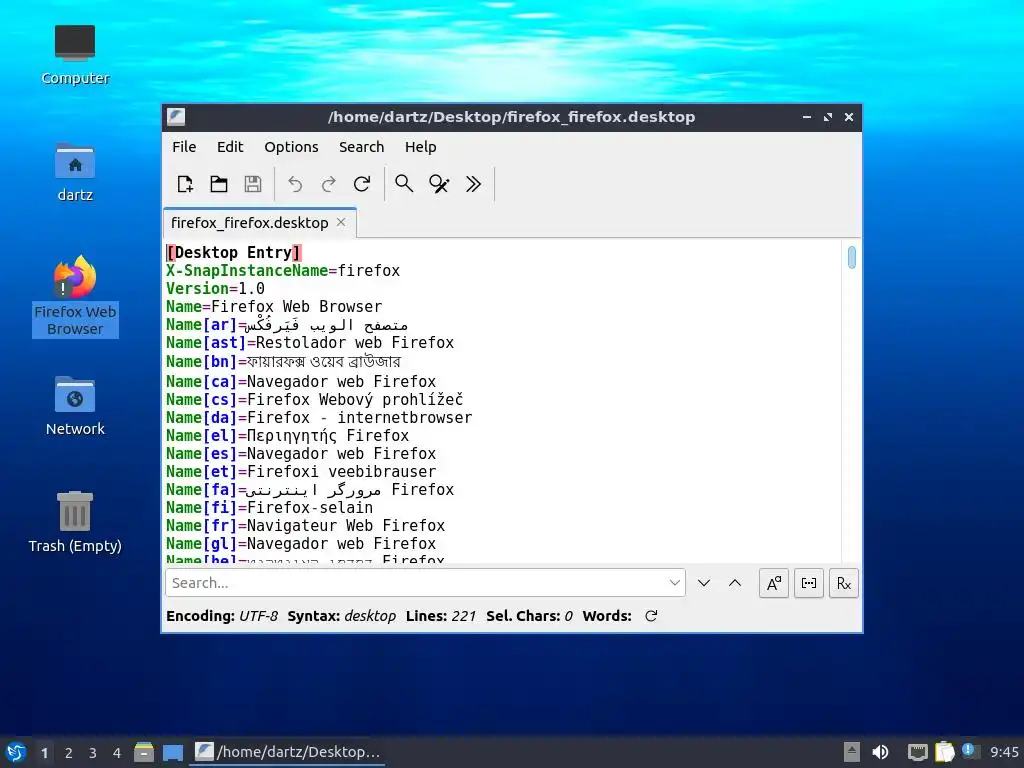
Task: Click the Name[et]=Firefoxi veebibrauser line
Action: coord(301,472)
